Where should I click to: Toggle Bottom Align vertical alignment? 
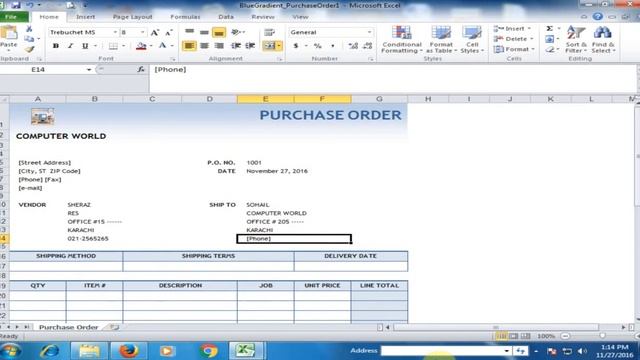[219, 32]
